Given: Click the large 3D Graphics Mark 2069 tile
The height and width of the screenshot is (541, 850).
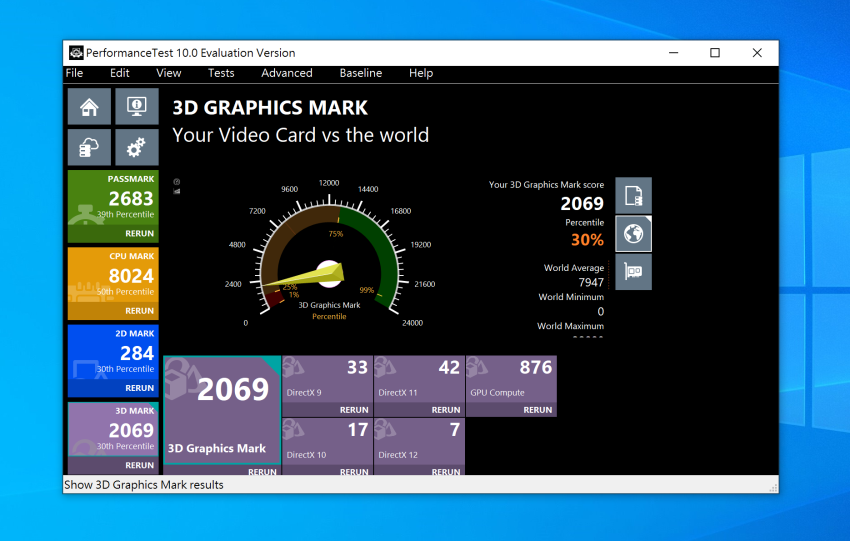Looking at the screenshot, I should (x=222, y=410).
